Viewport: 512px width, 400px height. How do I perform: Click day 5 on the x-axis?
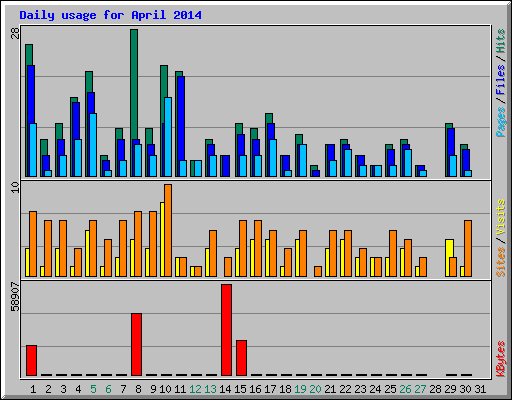coord(93,389)
